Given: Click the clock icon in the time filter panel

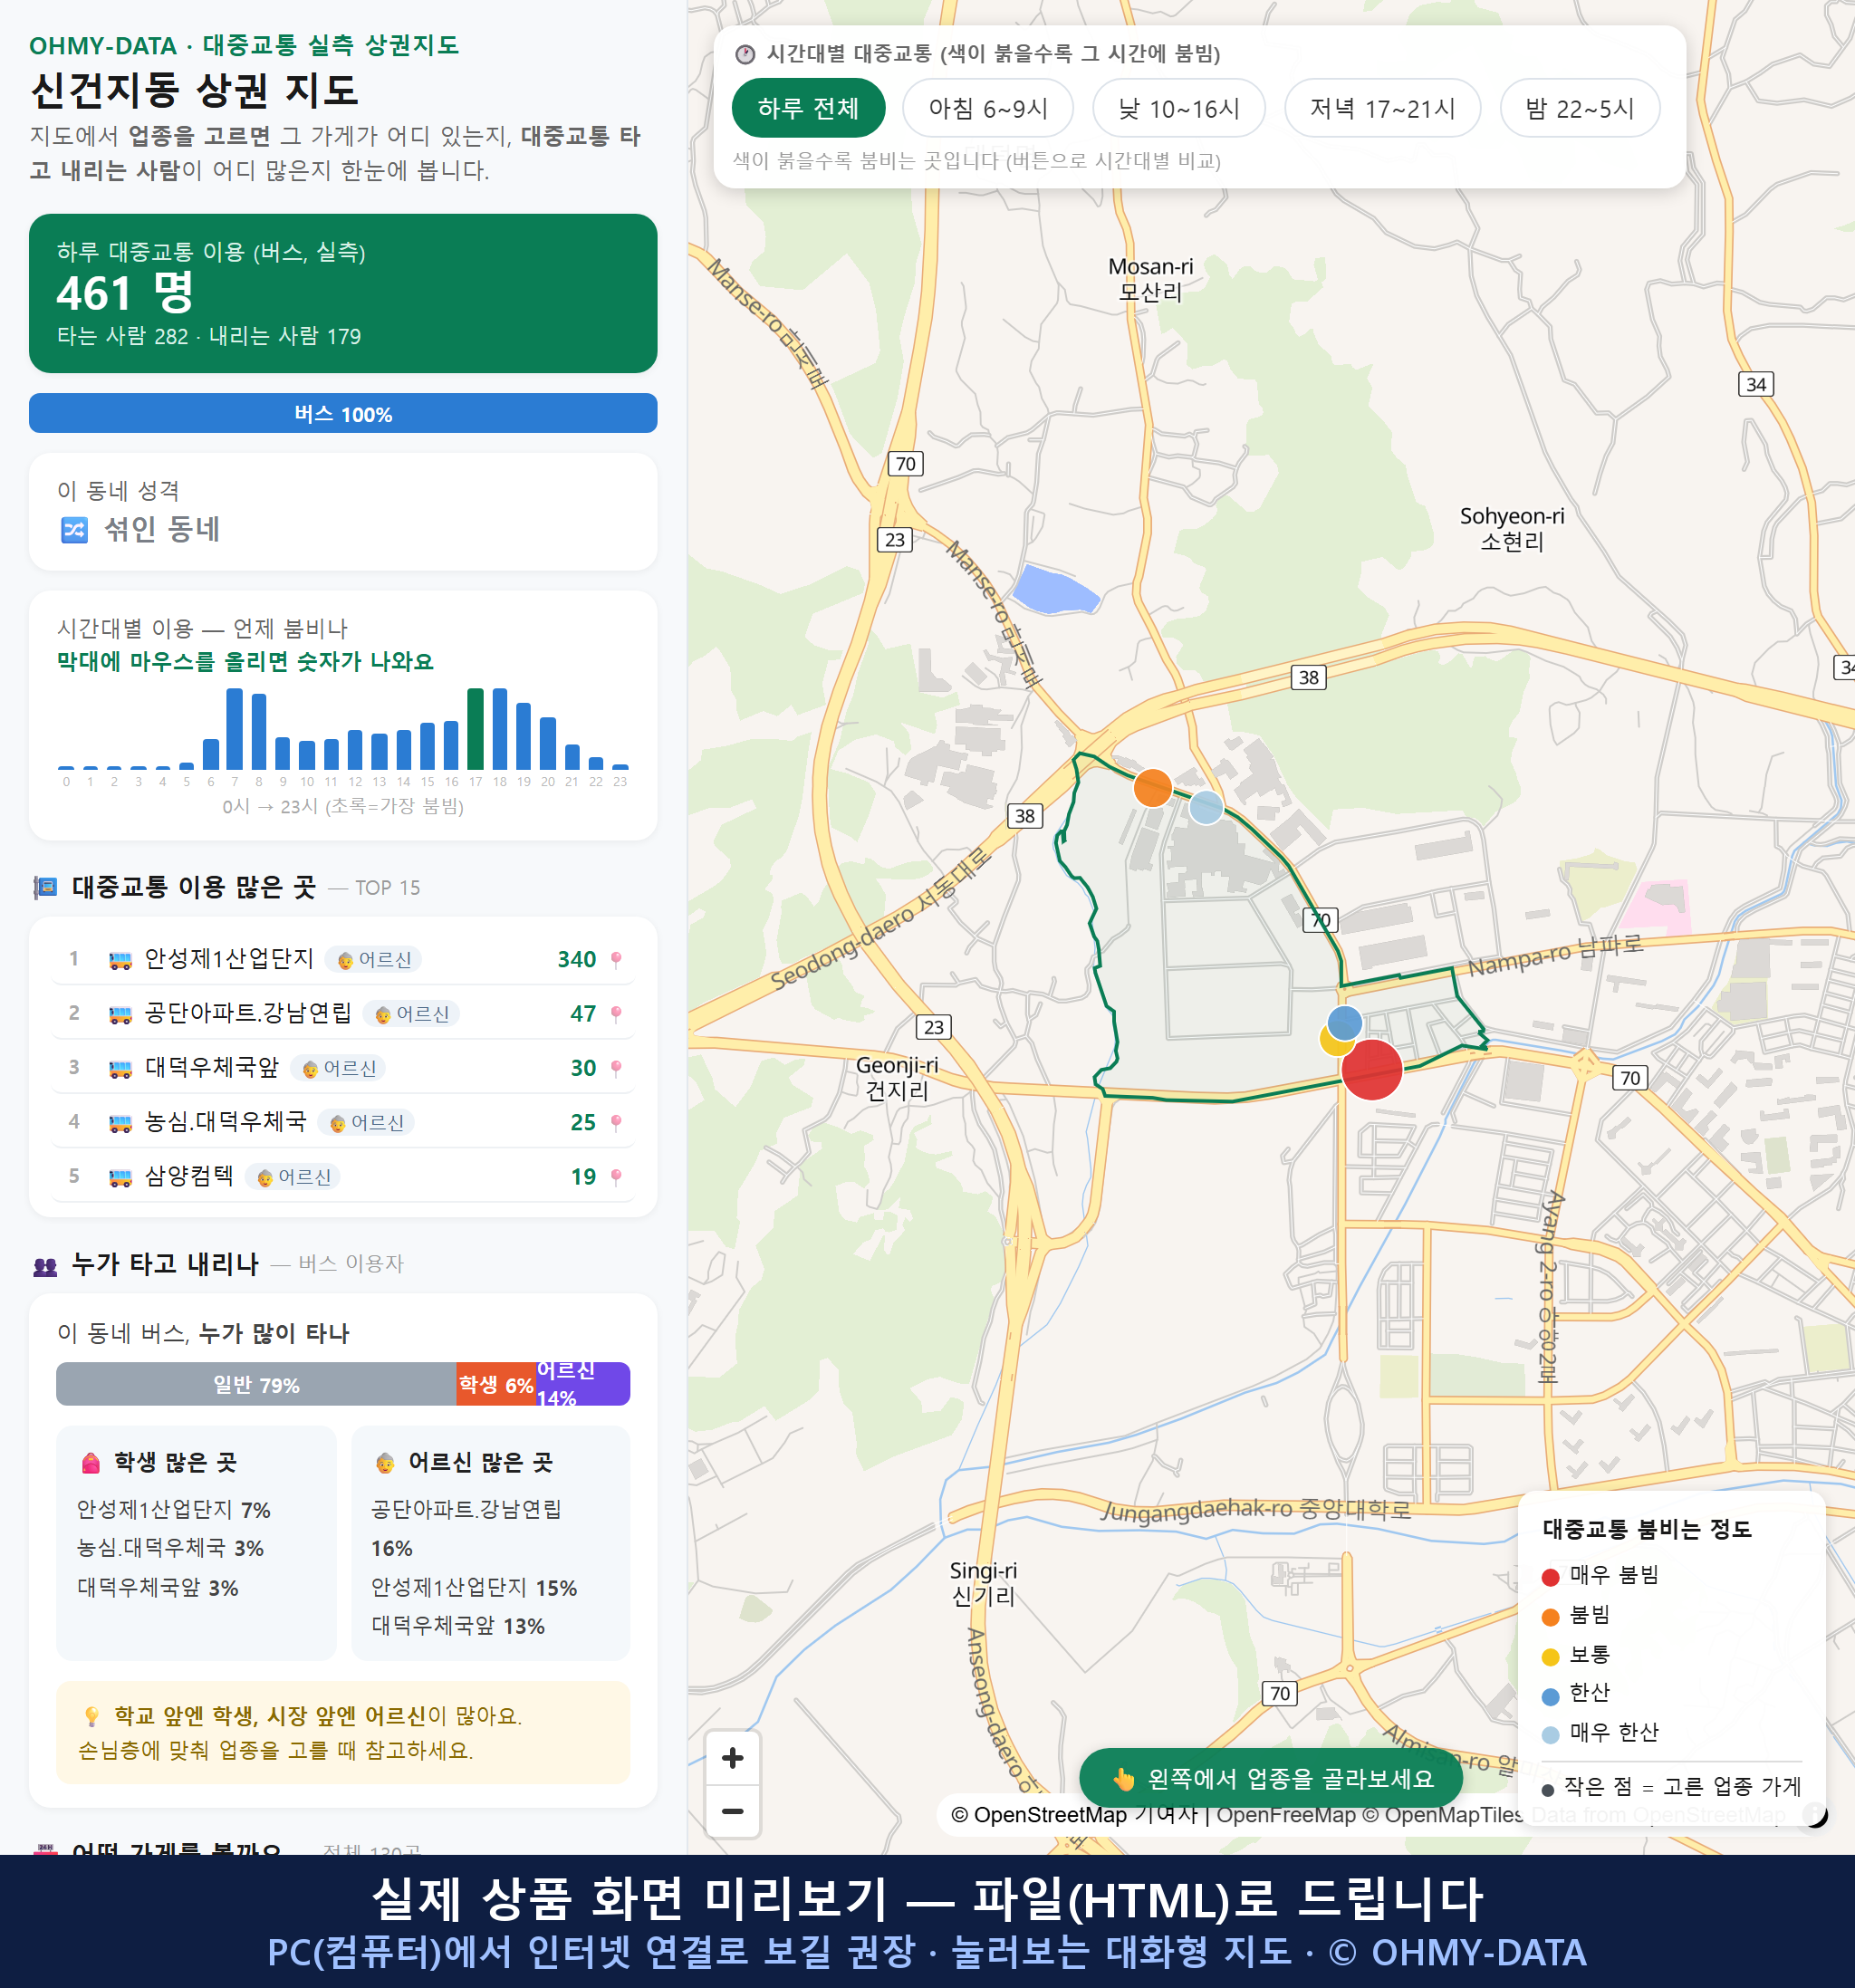Looking at the screenshot, I should (x=745, y=54).
